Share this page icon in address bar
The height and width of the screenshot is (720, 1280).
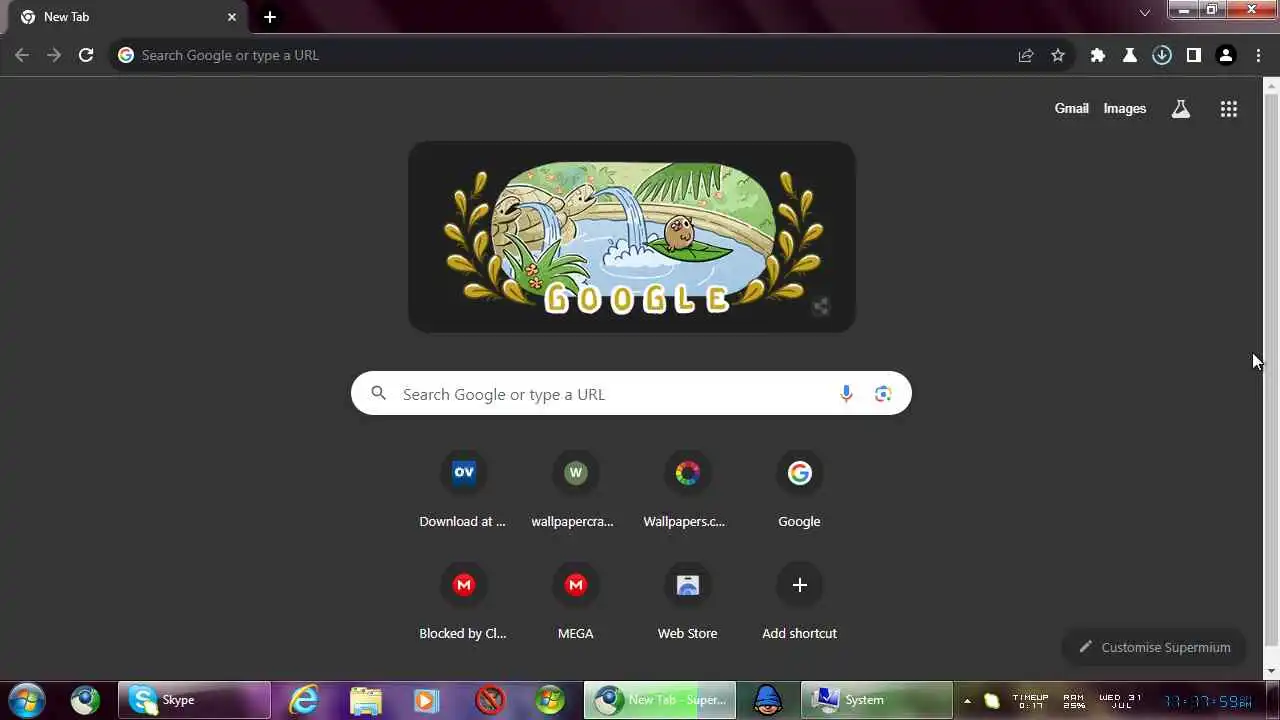pyautogui.click(x=1026, y=55)
